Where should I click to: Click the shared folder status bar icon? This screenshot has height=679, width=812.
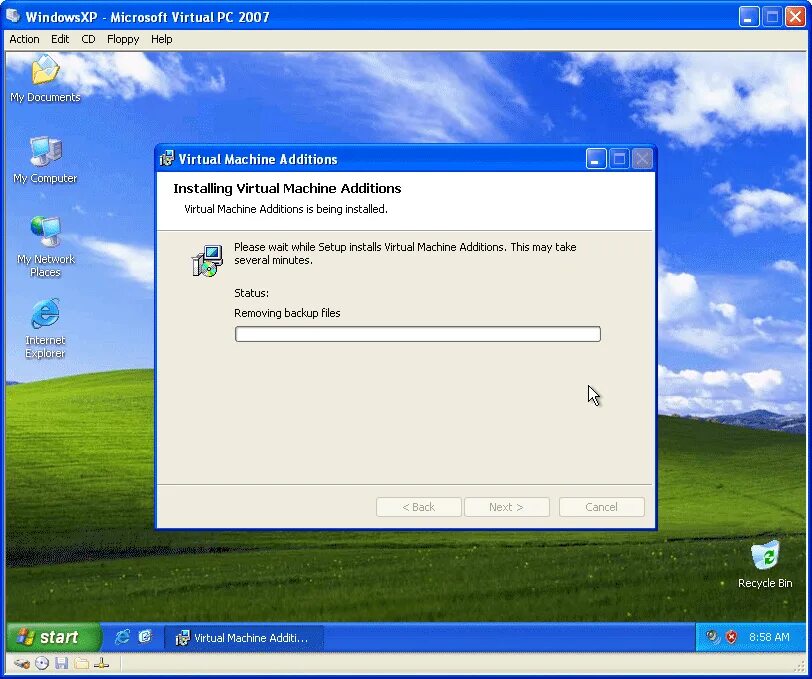click(x=81, y=663)
